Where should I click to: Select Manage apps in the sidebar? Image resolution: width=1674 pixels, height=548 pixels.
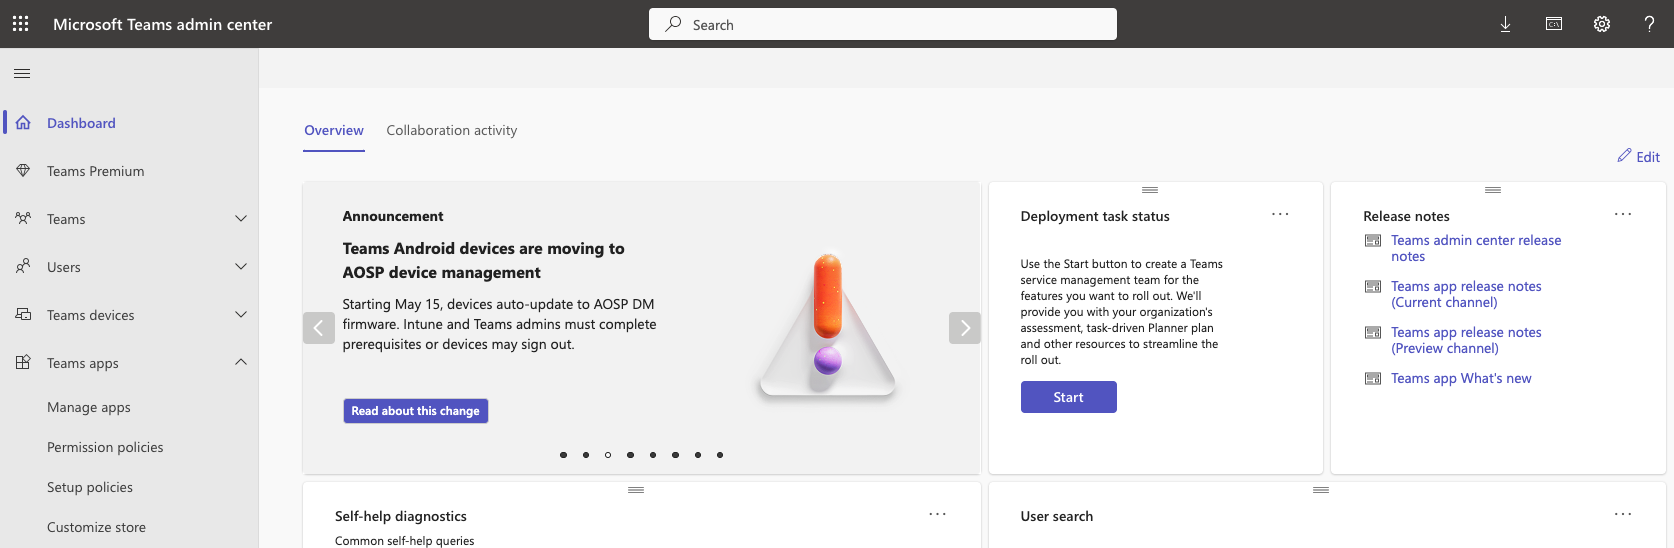click(x=89, y=407)
